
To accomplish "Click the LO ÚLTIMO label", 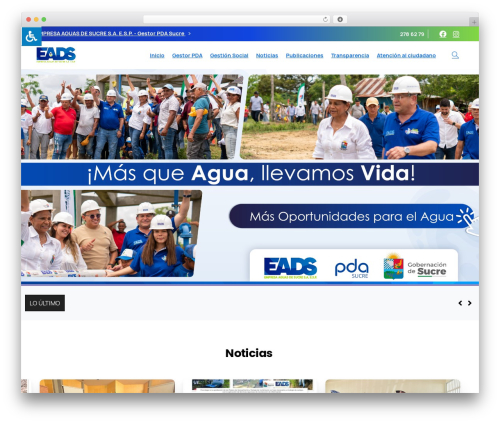I will click(x=45, y=303).
